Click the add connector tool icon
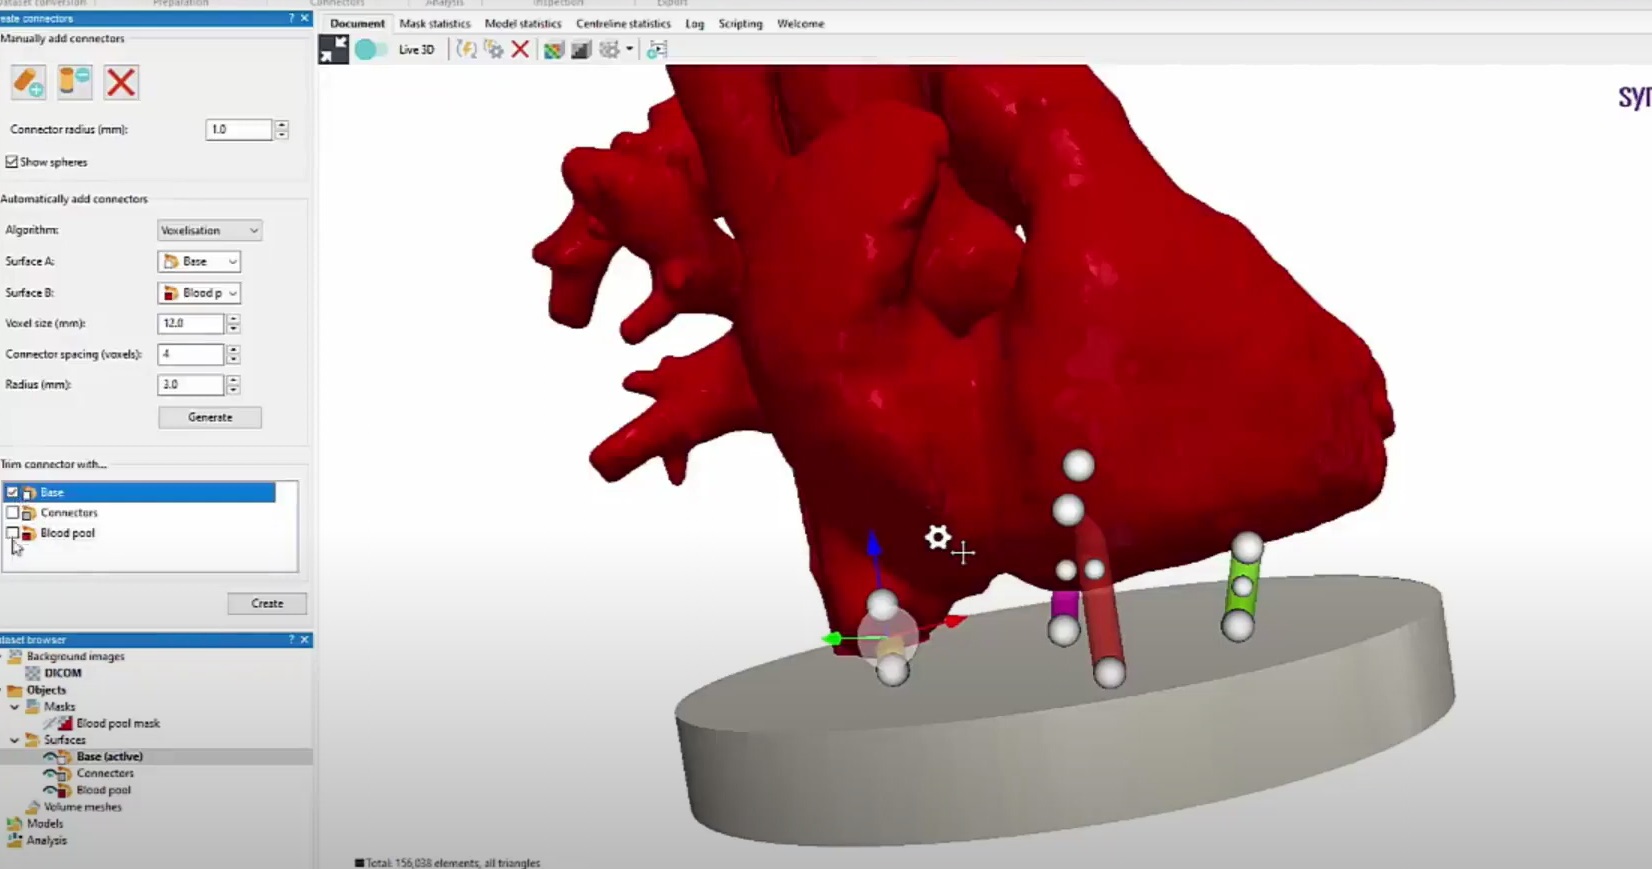1652x869 pixels. (28, 82)
